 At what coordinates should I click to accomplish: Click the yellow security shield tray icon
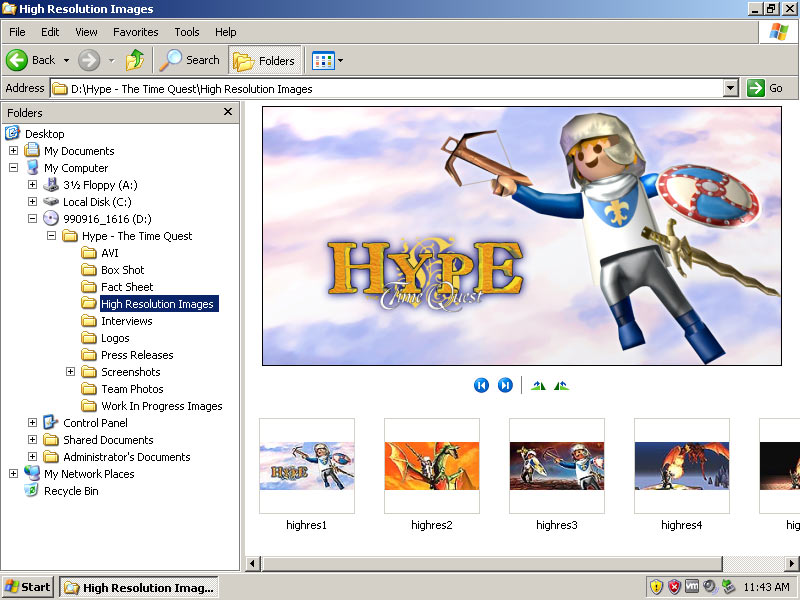point(657,587)
